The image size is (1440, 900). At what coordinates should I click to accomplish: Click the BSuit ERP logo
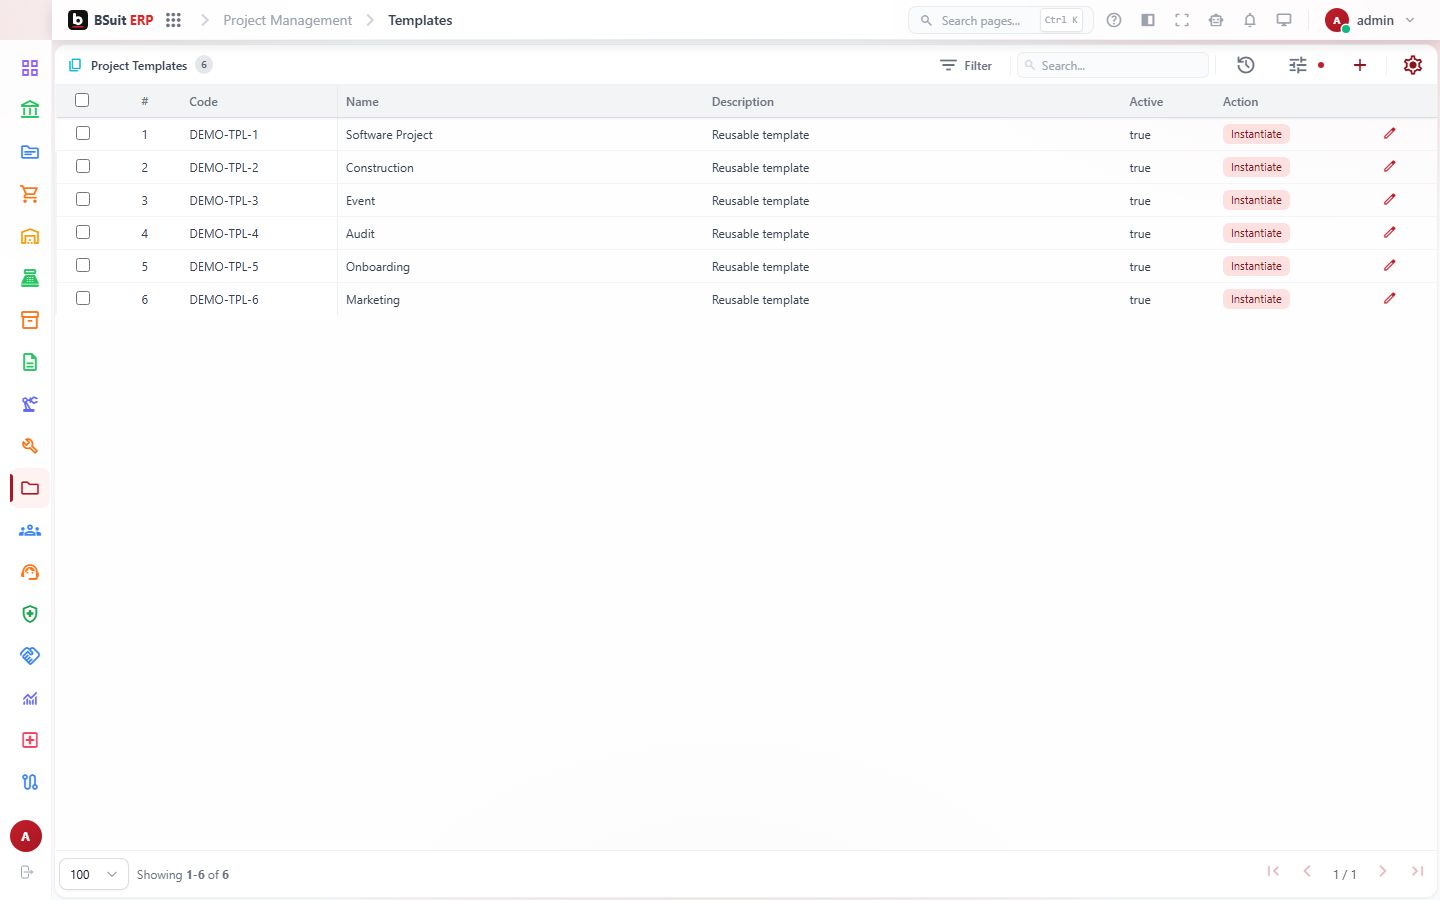pyautogui.click(x=111, y=20)
